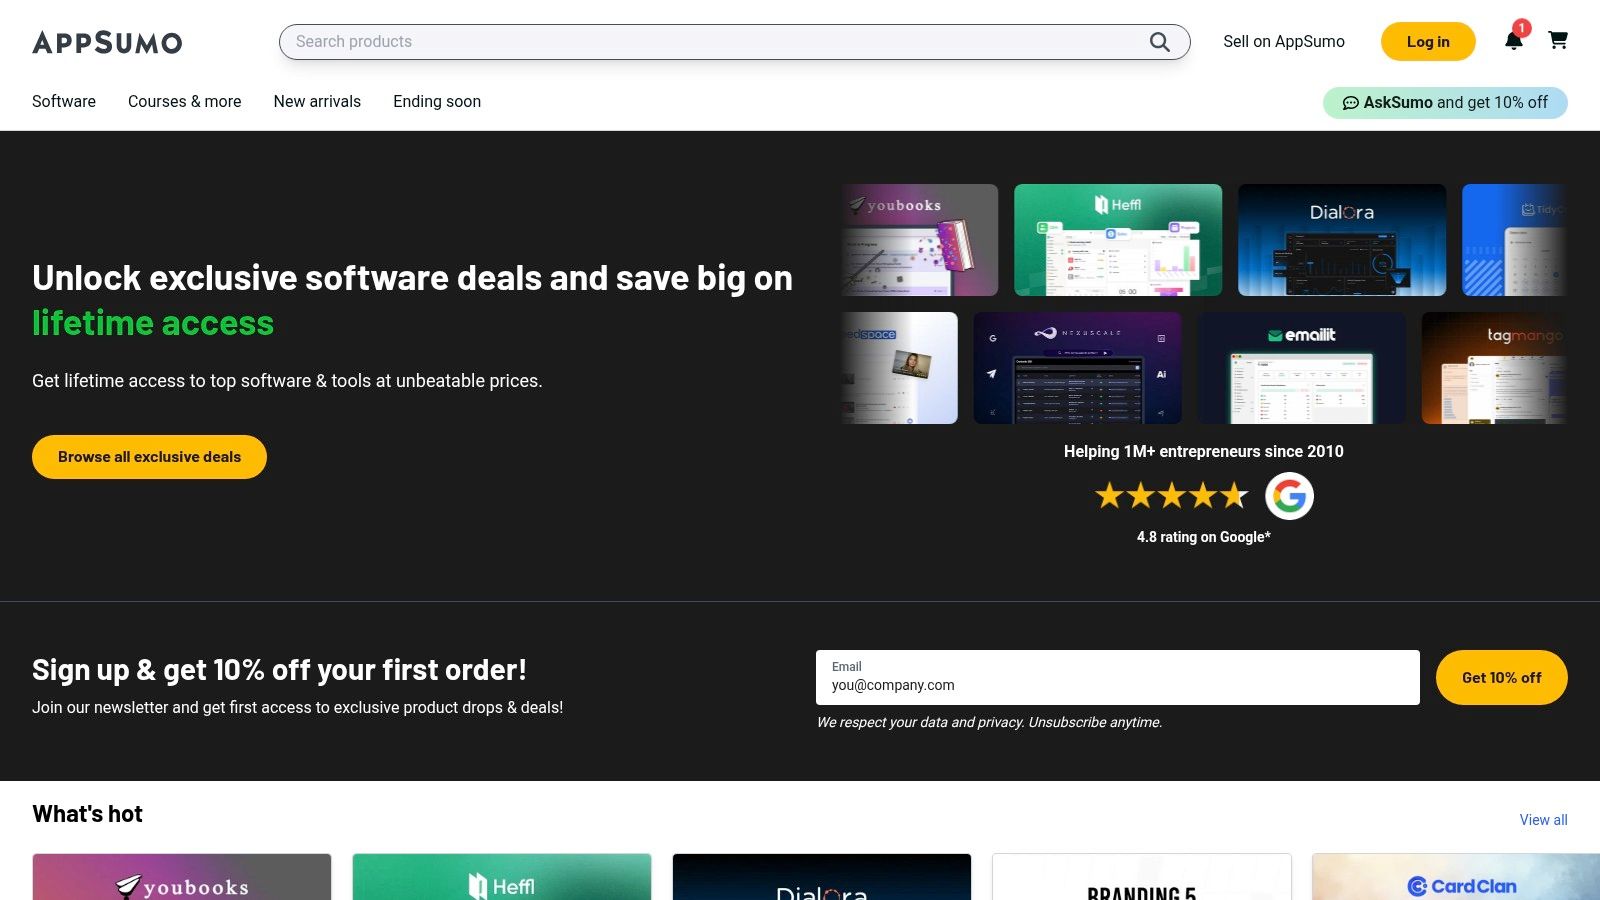Open the youbooks hero thumbnail

[x=920, y=240]
